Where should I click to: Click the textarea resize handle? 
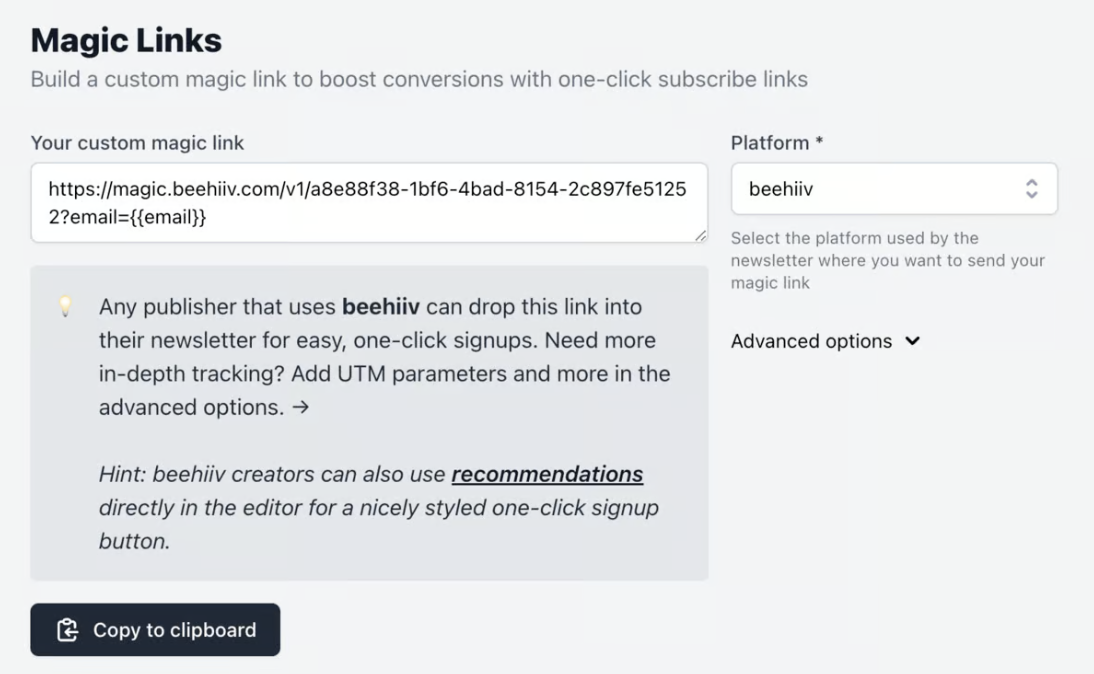702,233
